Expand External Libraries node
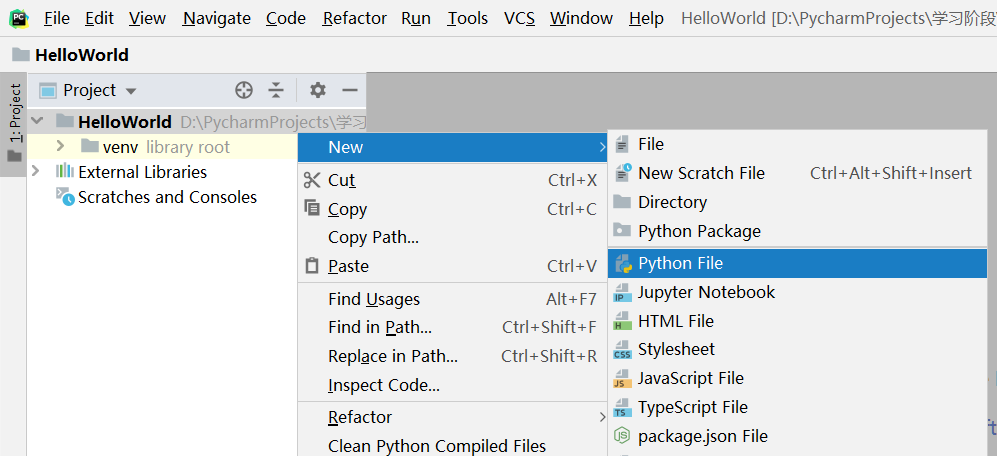This screenshot has height=456, width=997. click(x=36, y=171)
